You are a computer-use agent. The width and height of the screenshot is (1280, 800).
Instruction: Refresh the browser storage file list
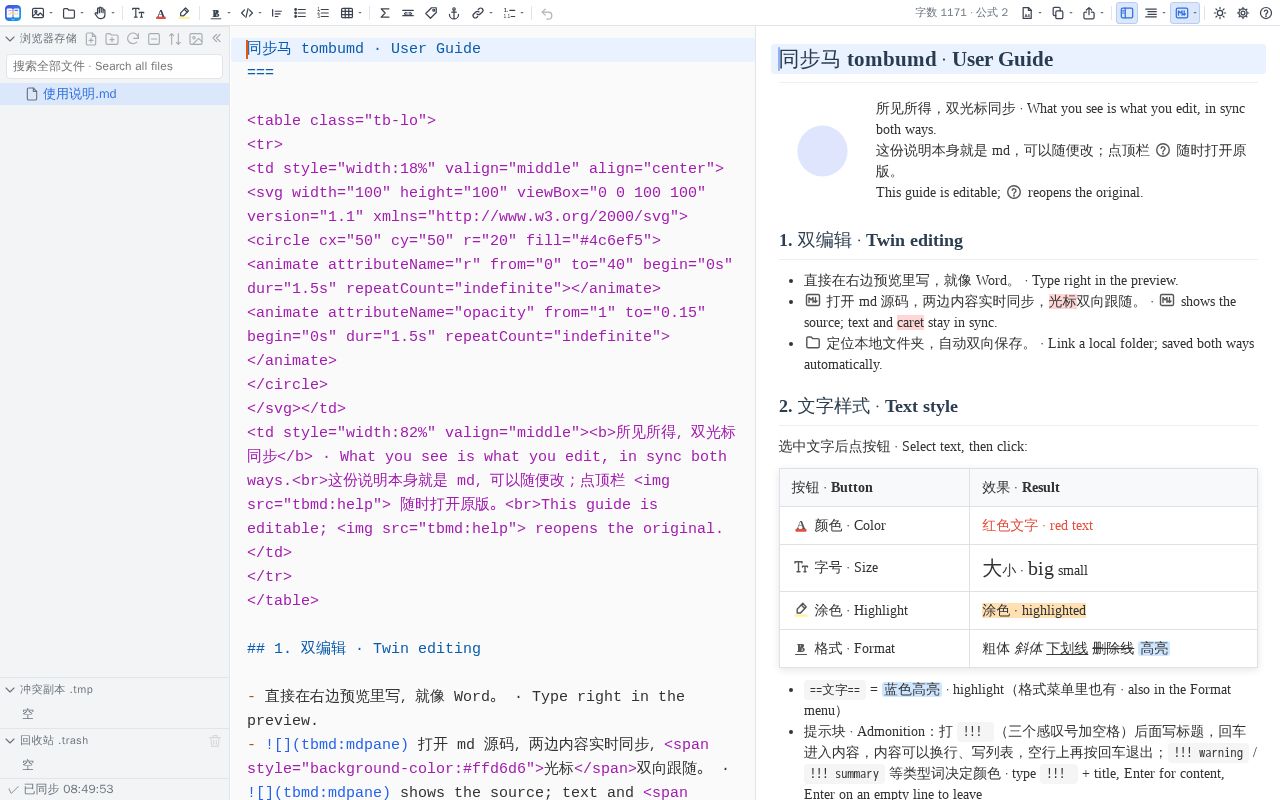[133, 39]
